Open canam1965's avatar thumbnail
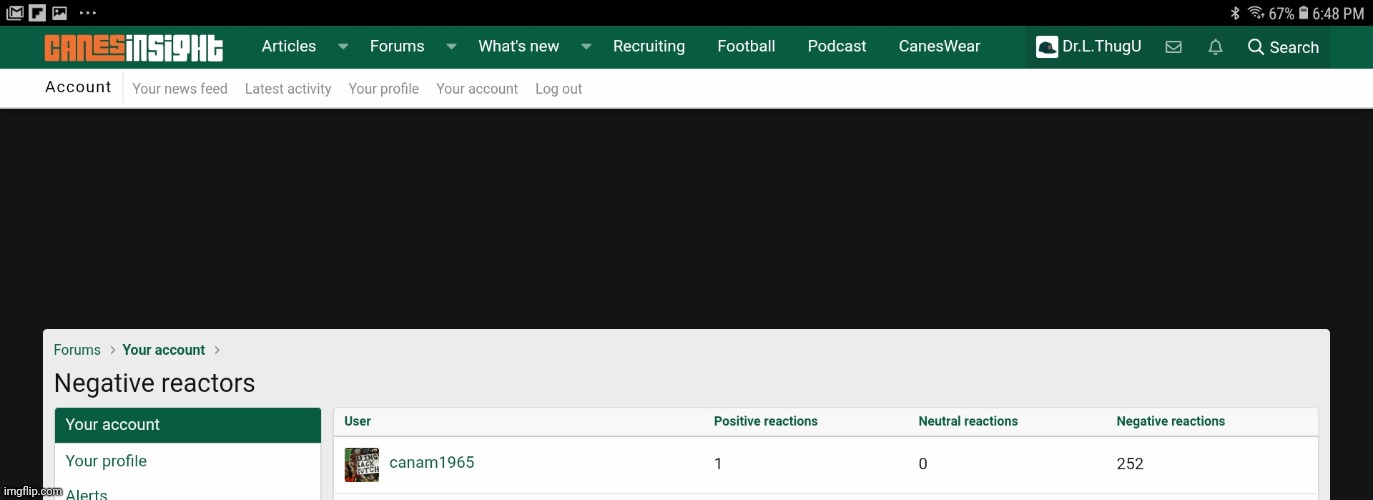This screenshot has width=1373, height=500. 362,464
